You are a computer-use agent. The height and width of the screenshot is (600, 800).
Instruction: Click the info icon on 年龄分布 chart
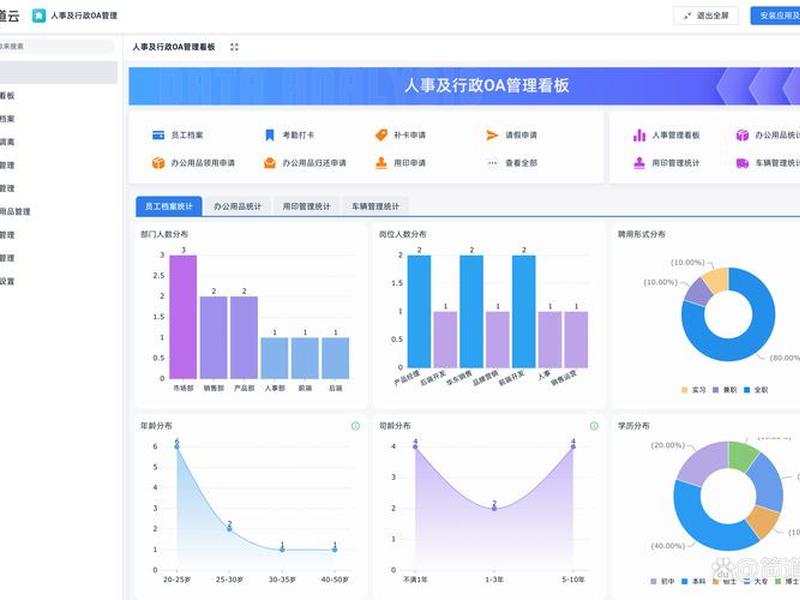(x=356, y=426)
